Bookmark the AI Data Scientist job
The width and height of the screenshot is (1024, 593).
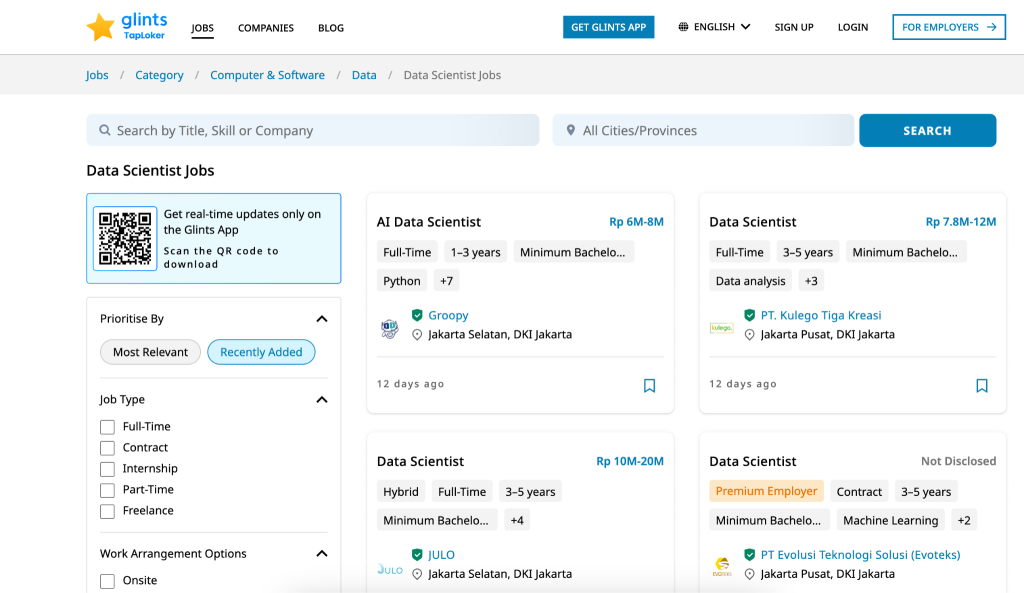pyautogui.click(x=649, y=385)
